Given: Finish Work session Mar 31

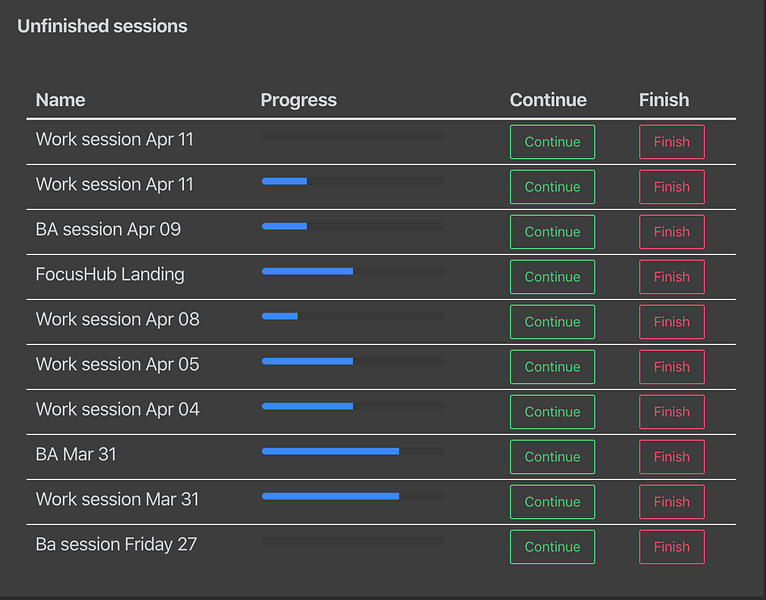Looking at the screenshot, I should point(672,501).
